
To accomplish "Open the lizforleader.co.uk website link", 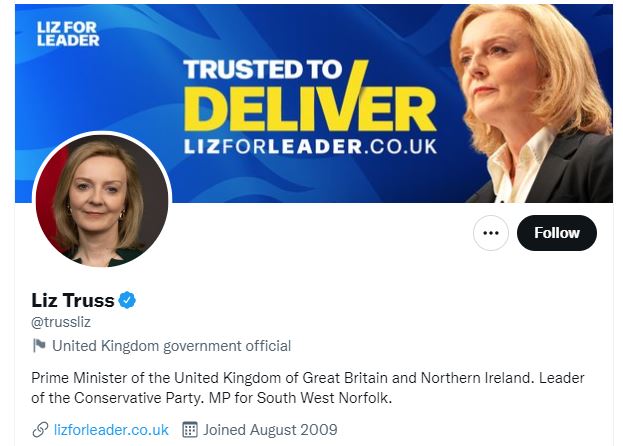I will 111,430.
